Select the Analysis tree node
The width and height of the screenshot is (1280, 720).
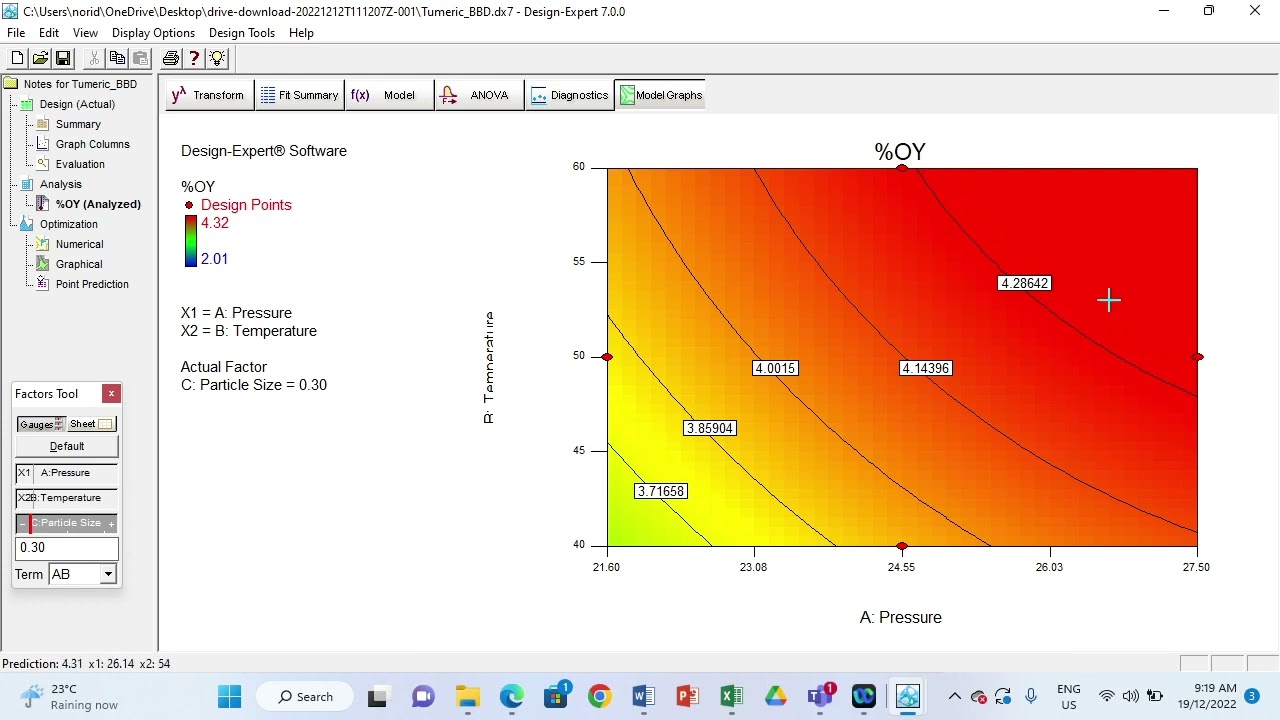pyautogui.click(x=60, y=184)
